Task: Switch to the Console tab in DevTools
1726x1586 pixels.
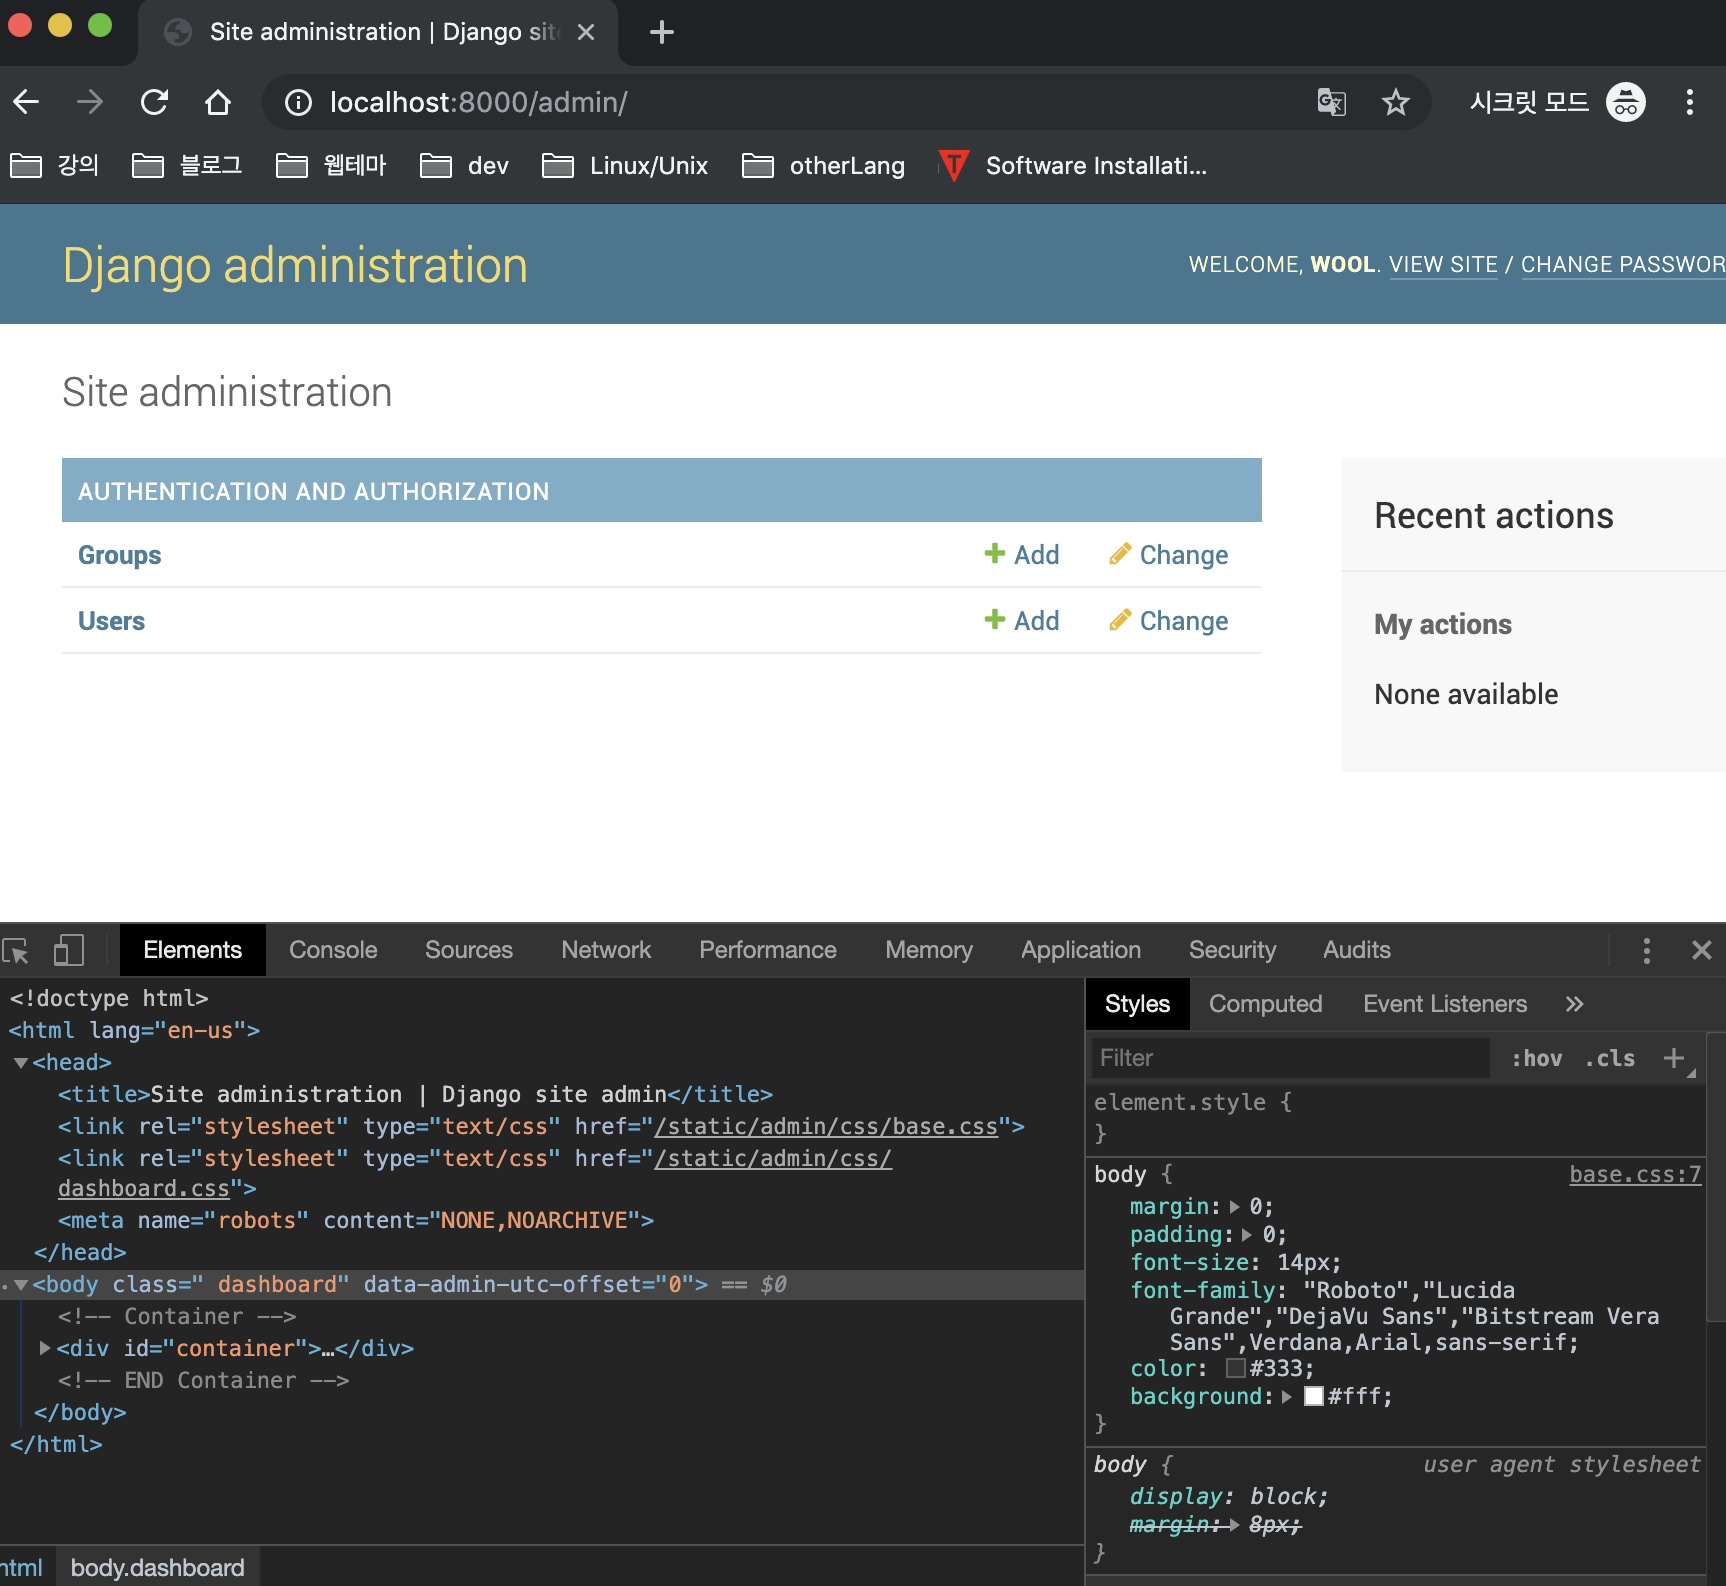Action: tap(333, 950)
